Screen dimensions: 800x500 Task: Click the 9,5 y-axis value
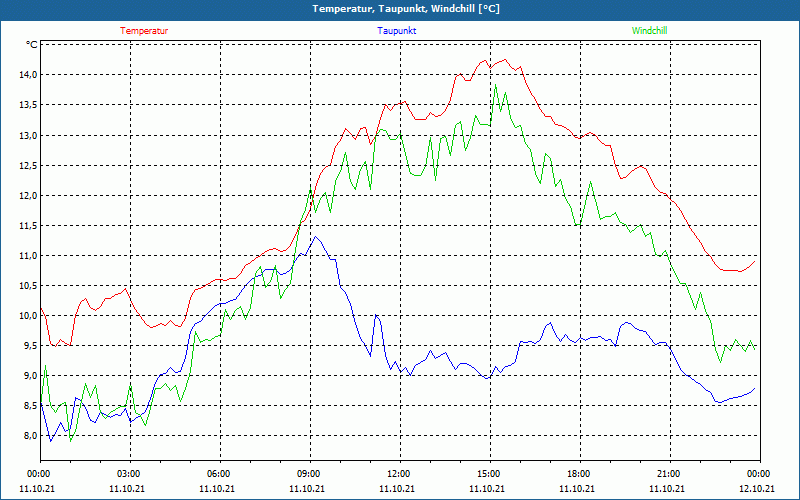click(31, 346)
